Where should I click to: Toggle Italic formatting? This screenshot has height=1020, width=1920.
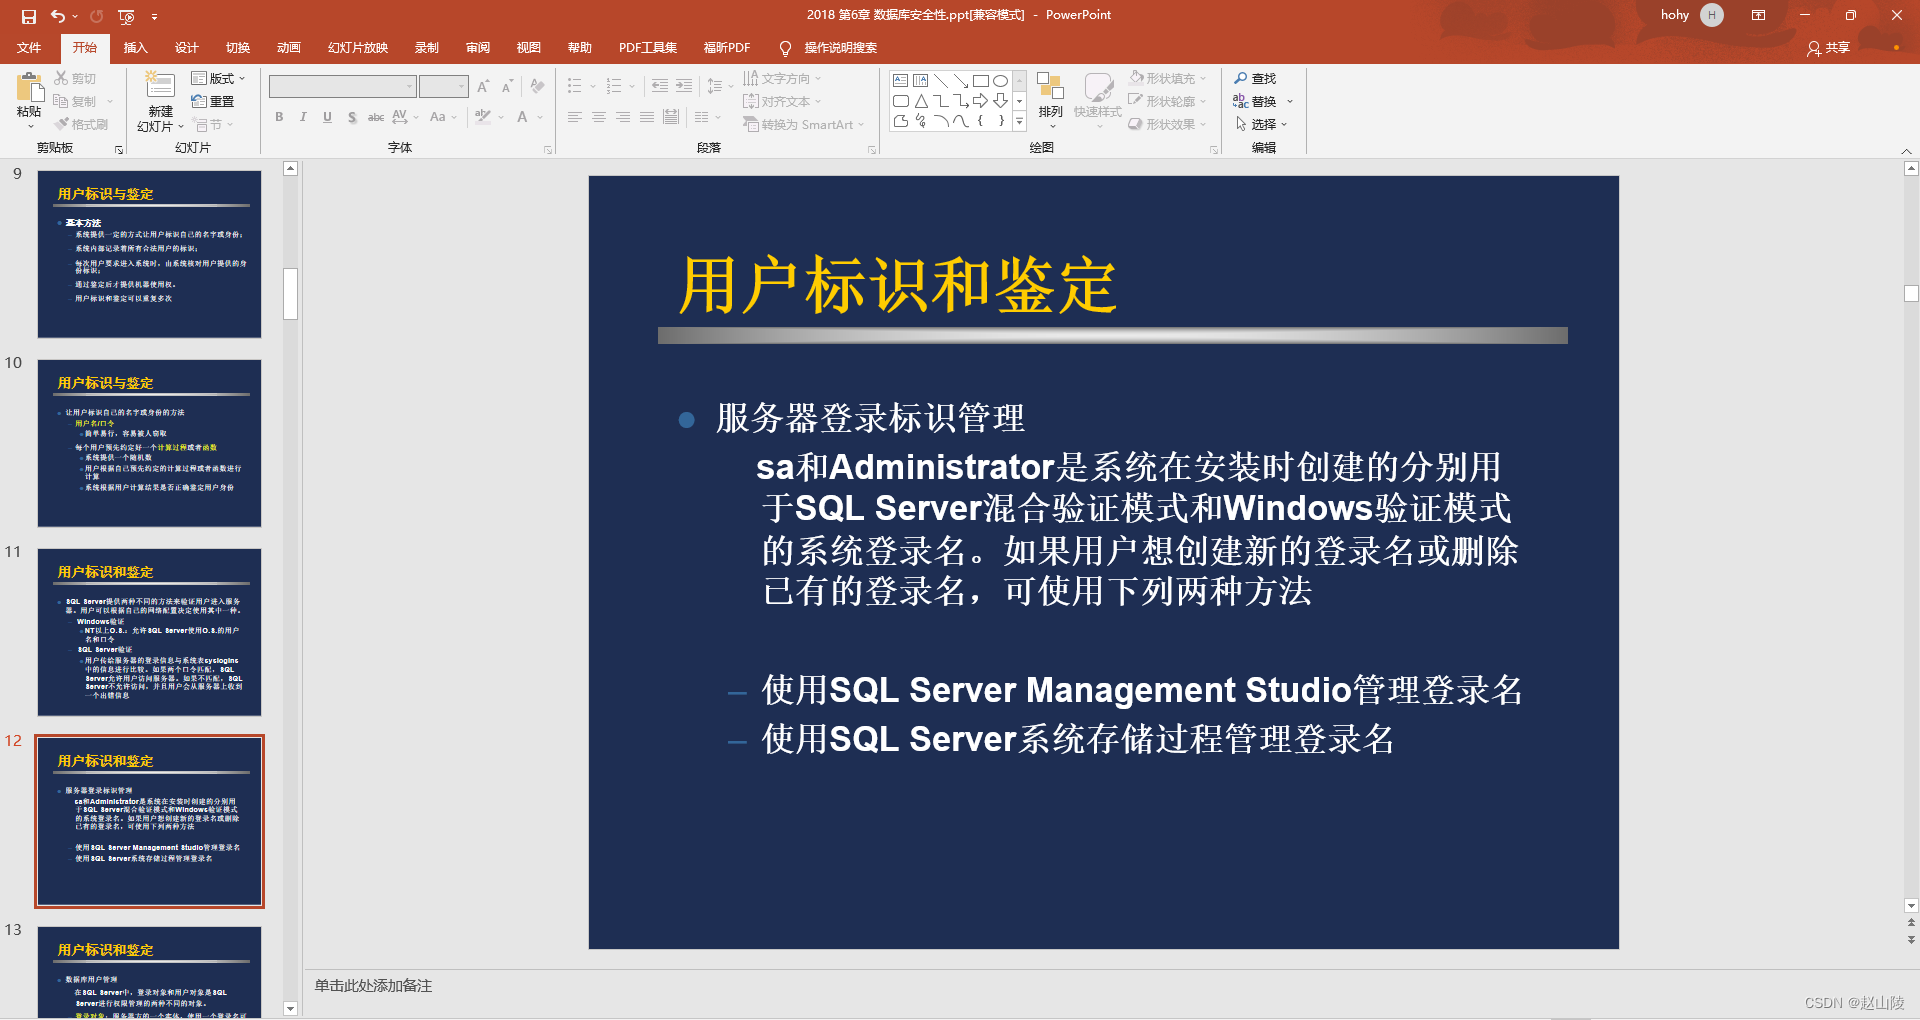(x=303, y=117)
